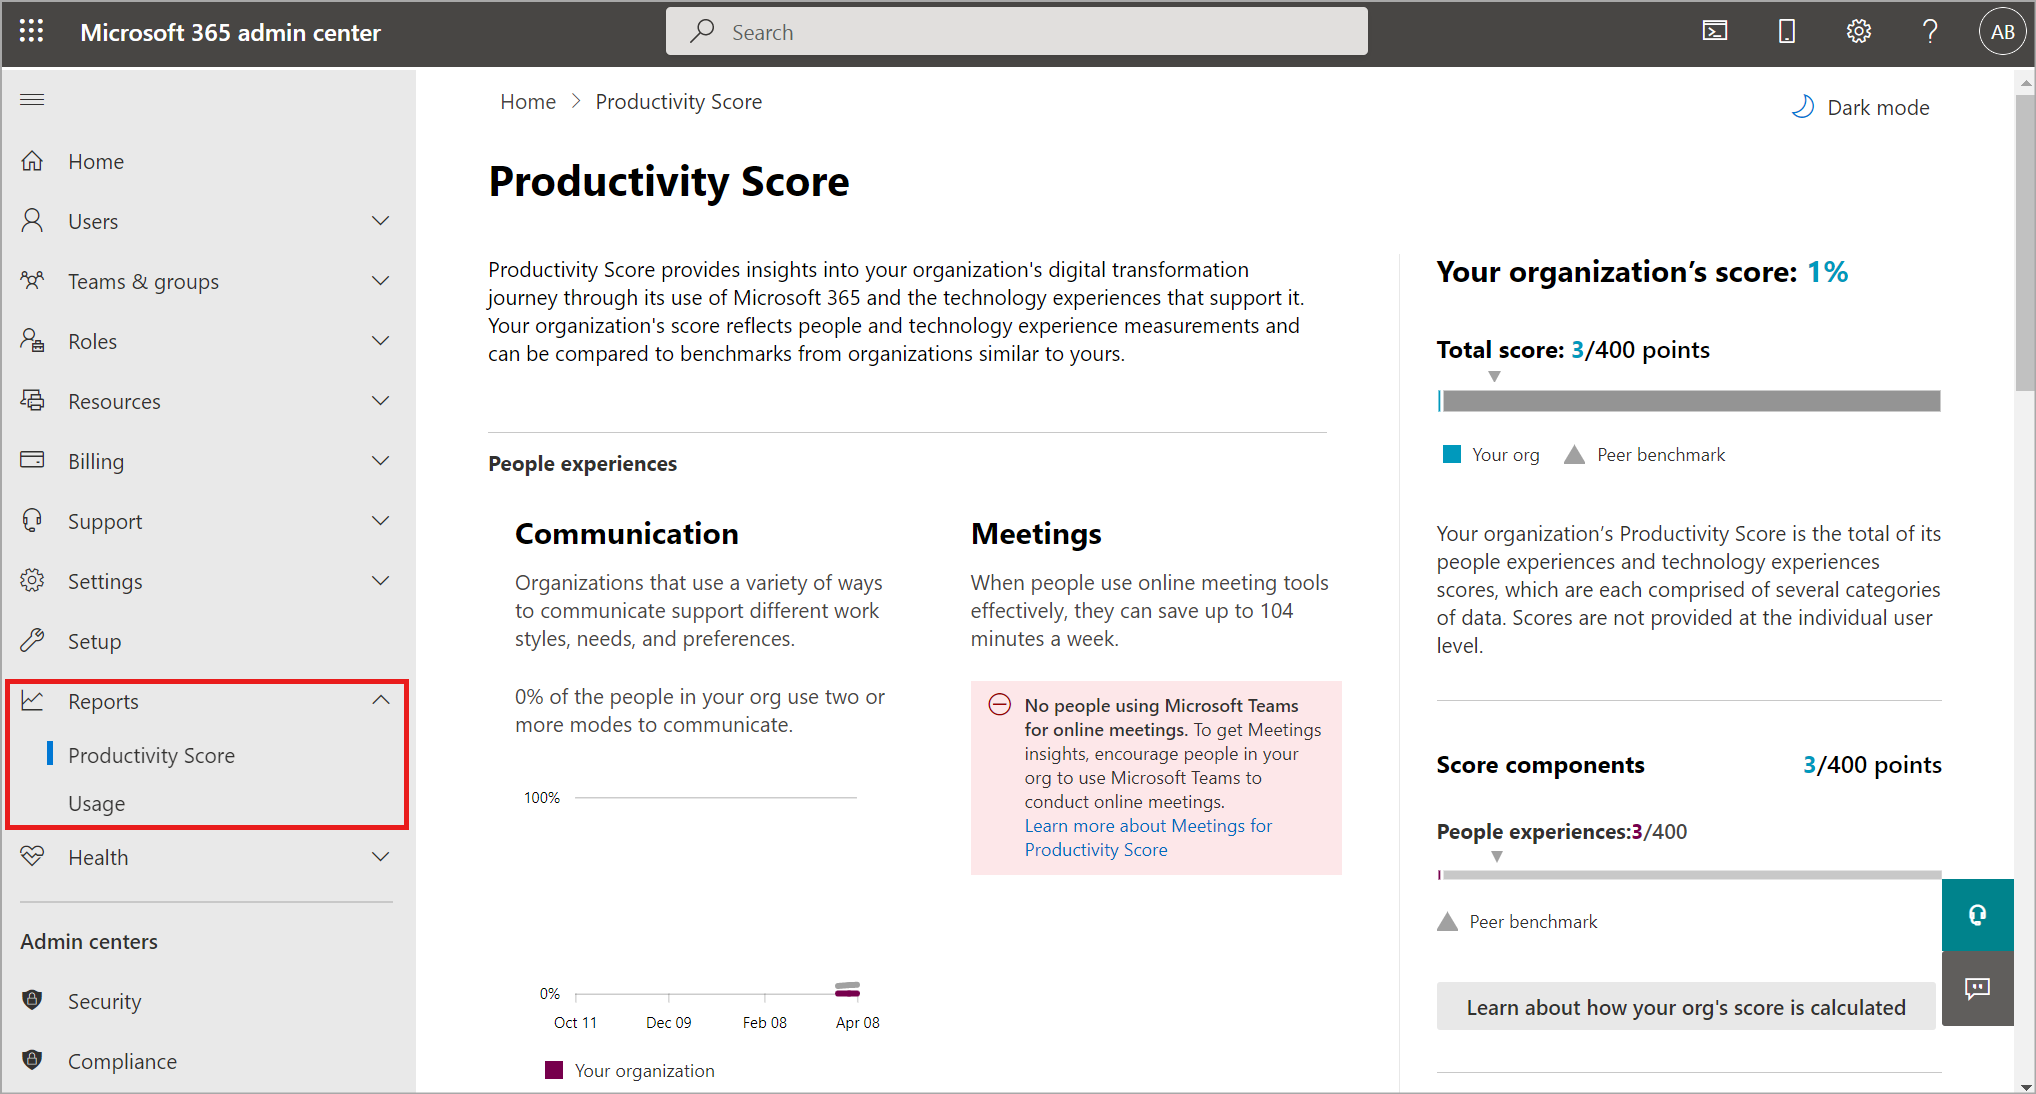
Task: Click the Roles icon in sidebar
Action: 32,341
